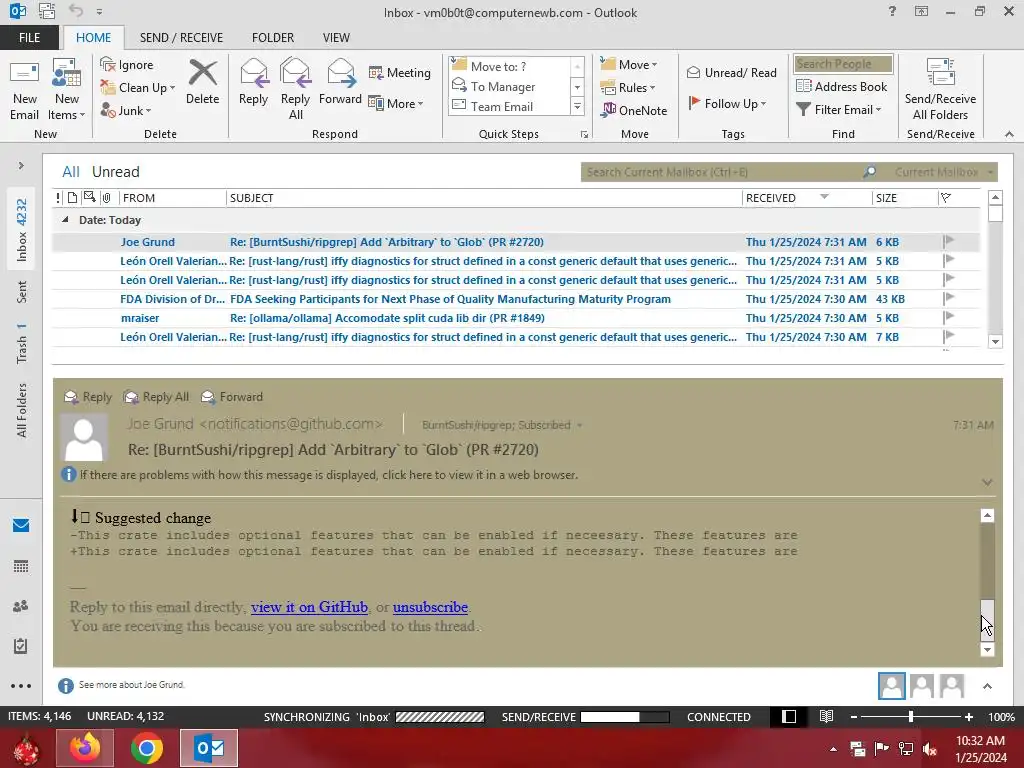The image size is (1024, 768).
Task: Open the Move dropdown
Action: tap(629, 65)
